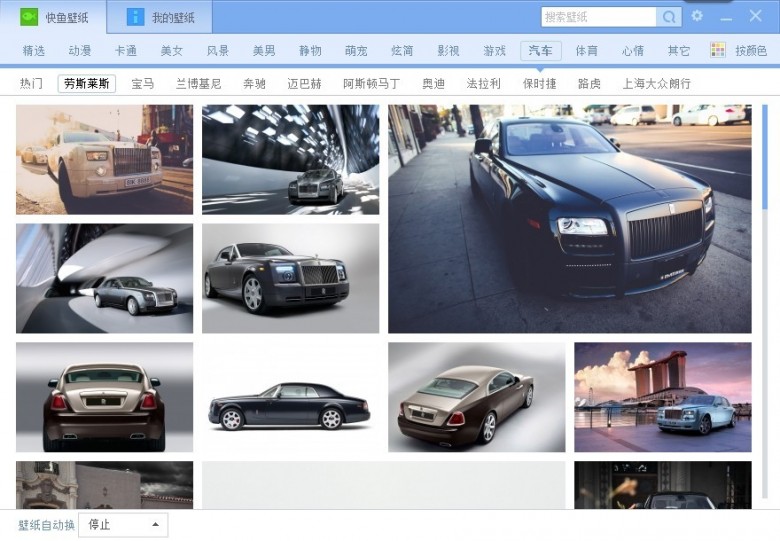The width and height of the screenshot is (780, 541).
Task: Open Rolls-Royce in glass tunnel thumbnail
Action: click(291, 160)
